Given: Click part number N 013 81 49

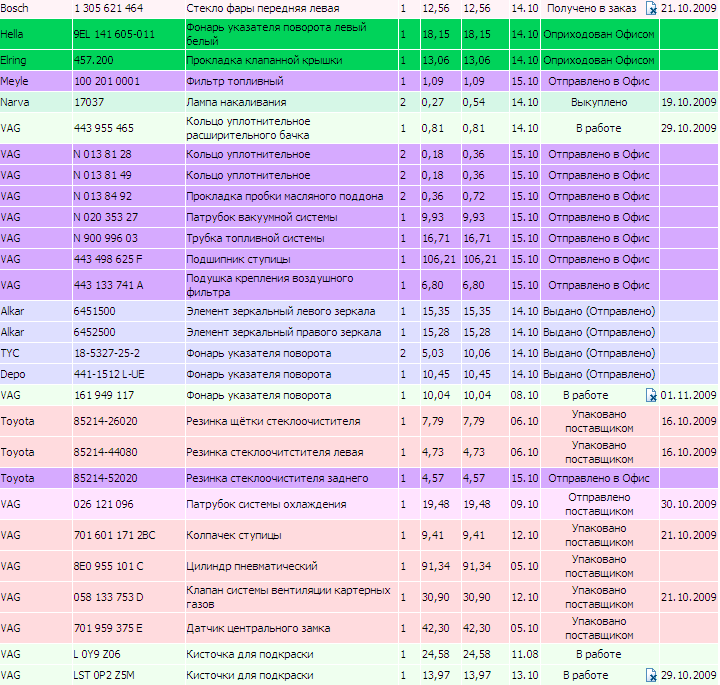Looking at the screenshot, I should (x=102, y=175).
